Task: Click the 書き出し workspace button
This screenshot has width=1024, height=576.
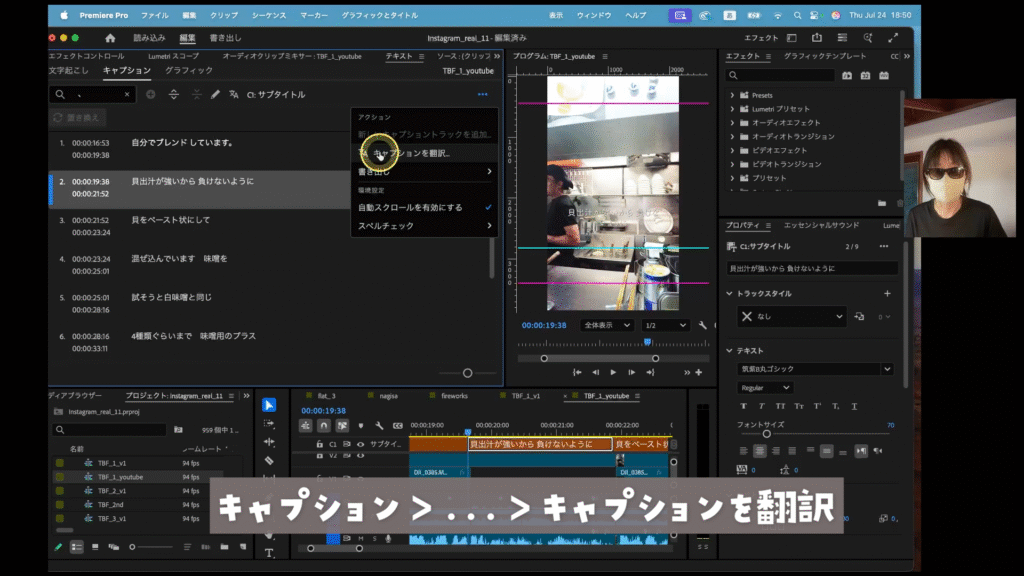Action: tap(225, 38)
